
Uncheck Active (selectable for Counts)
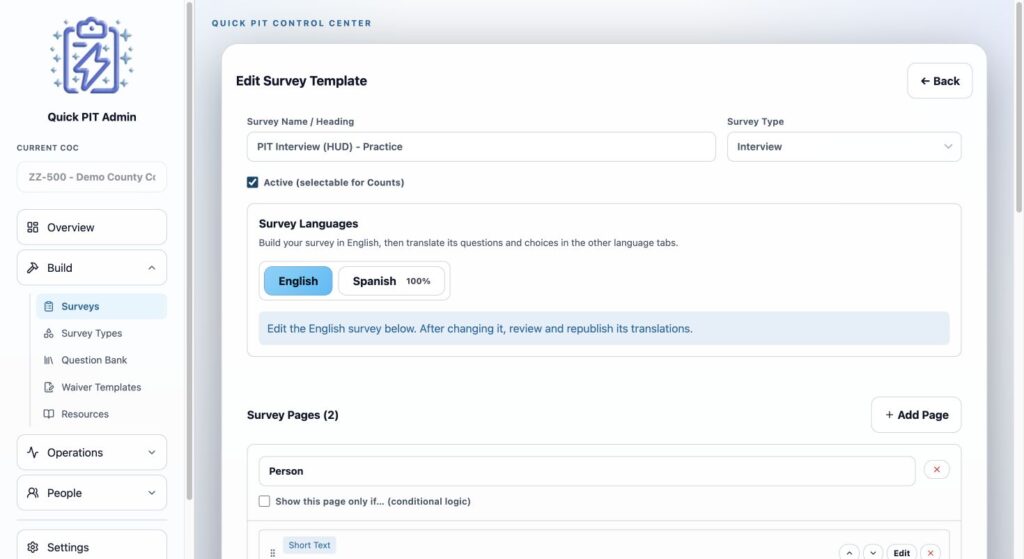pyautogui.click(x=253, y=182)
